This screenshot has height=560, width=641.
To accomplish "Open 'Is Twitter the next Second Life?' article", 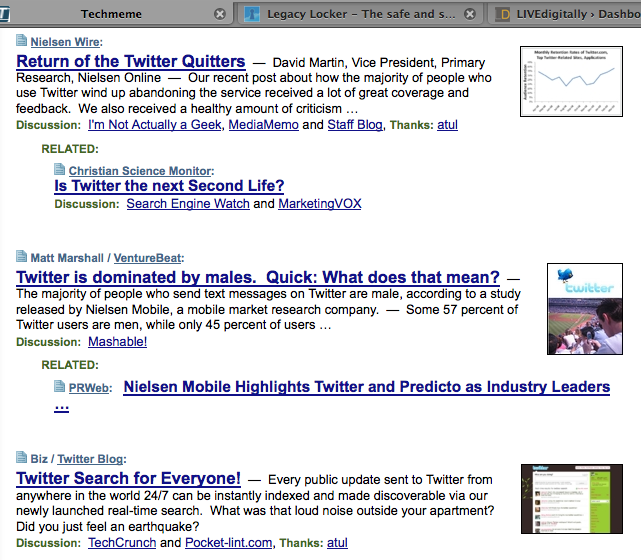I will tap(169, 186).
